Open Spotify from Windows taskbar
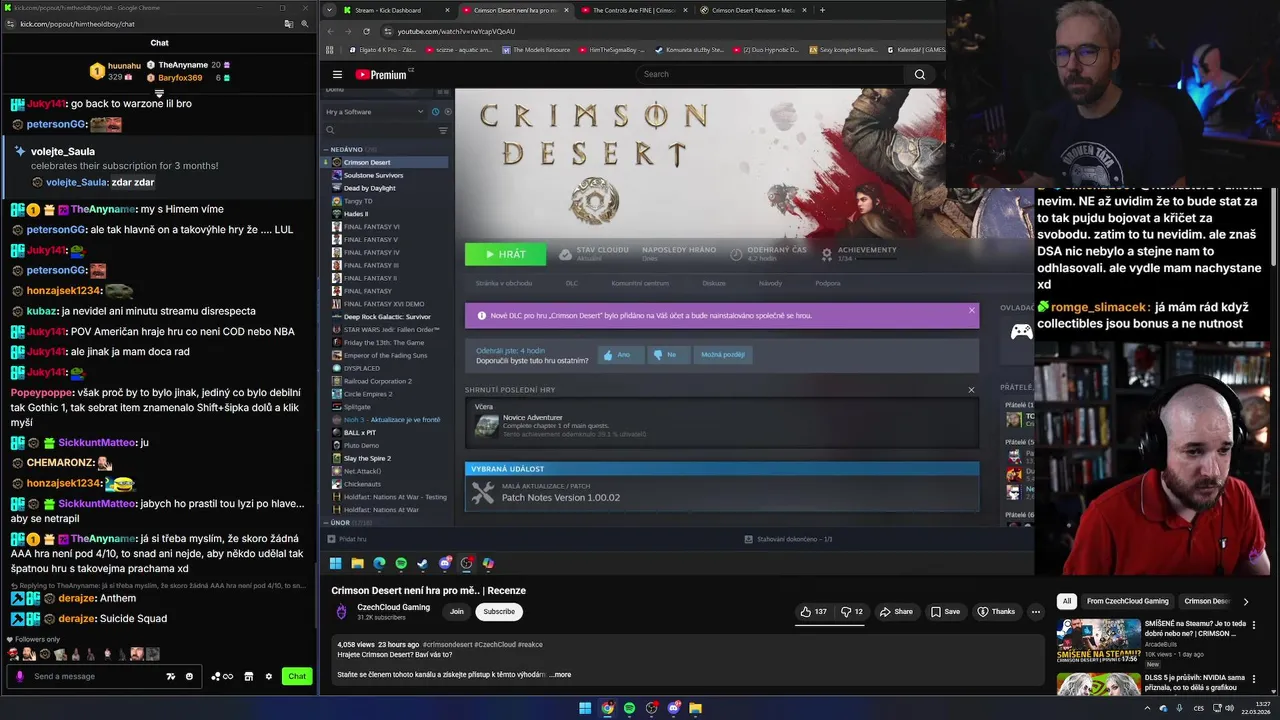This screenshot has height=720, width=1280. point(629,708)
